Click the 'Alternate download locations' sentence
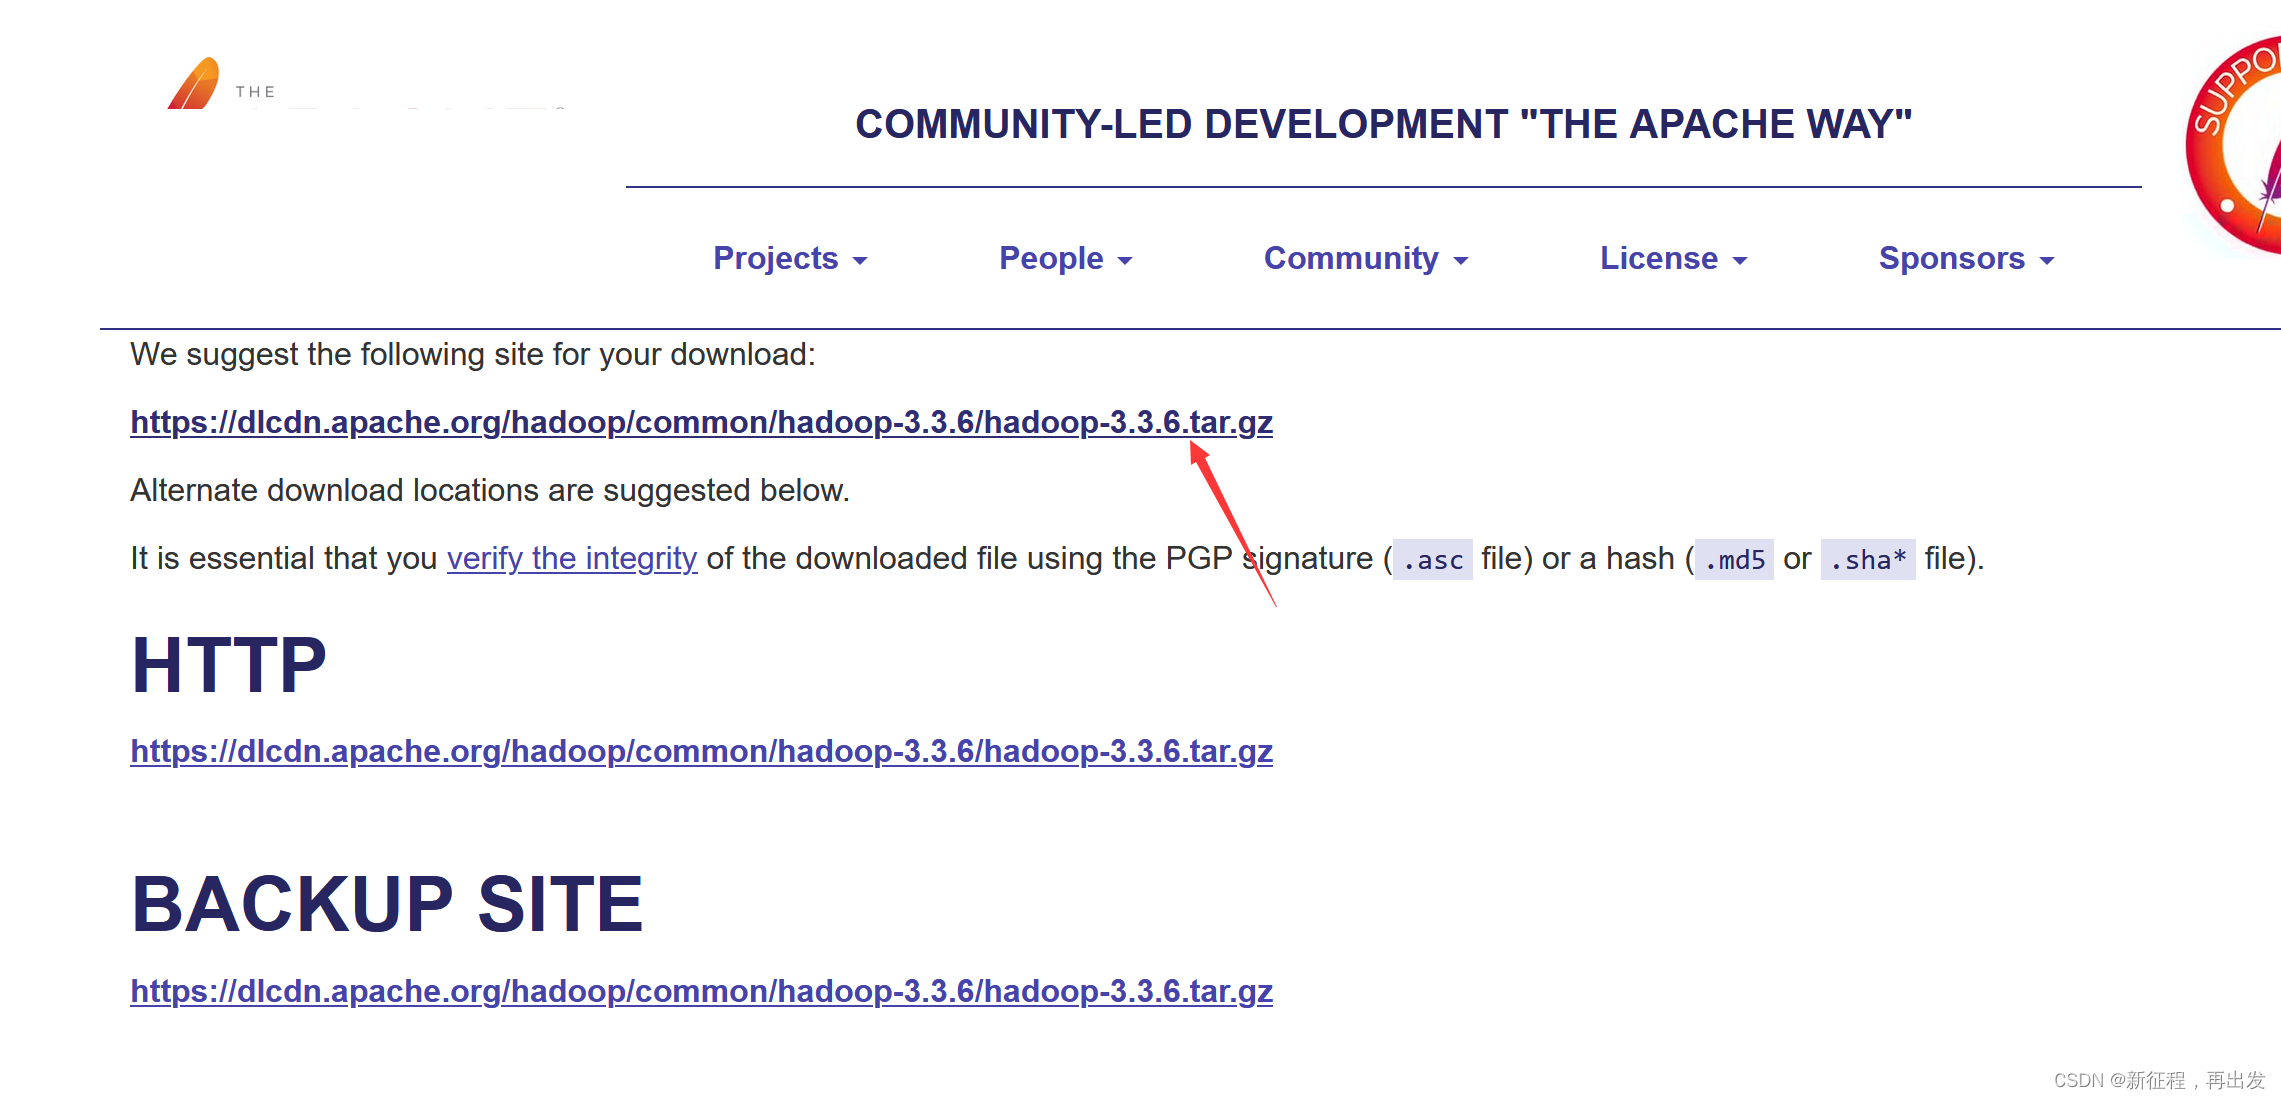This screenshot has width=2281, height=1099. pos(490,490)
